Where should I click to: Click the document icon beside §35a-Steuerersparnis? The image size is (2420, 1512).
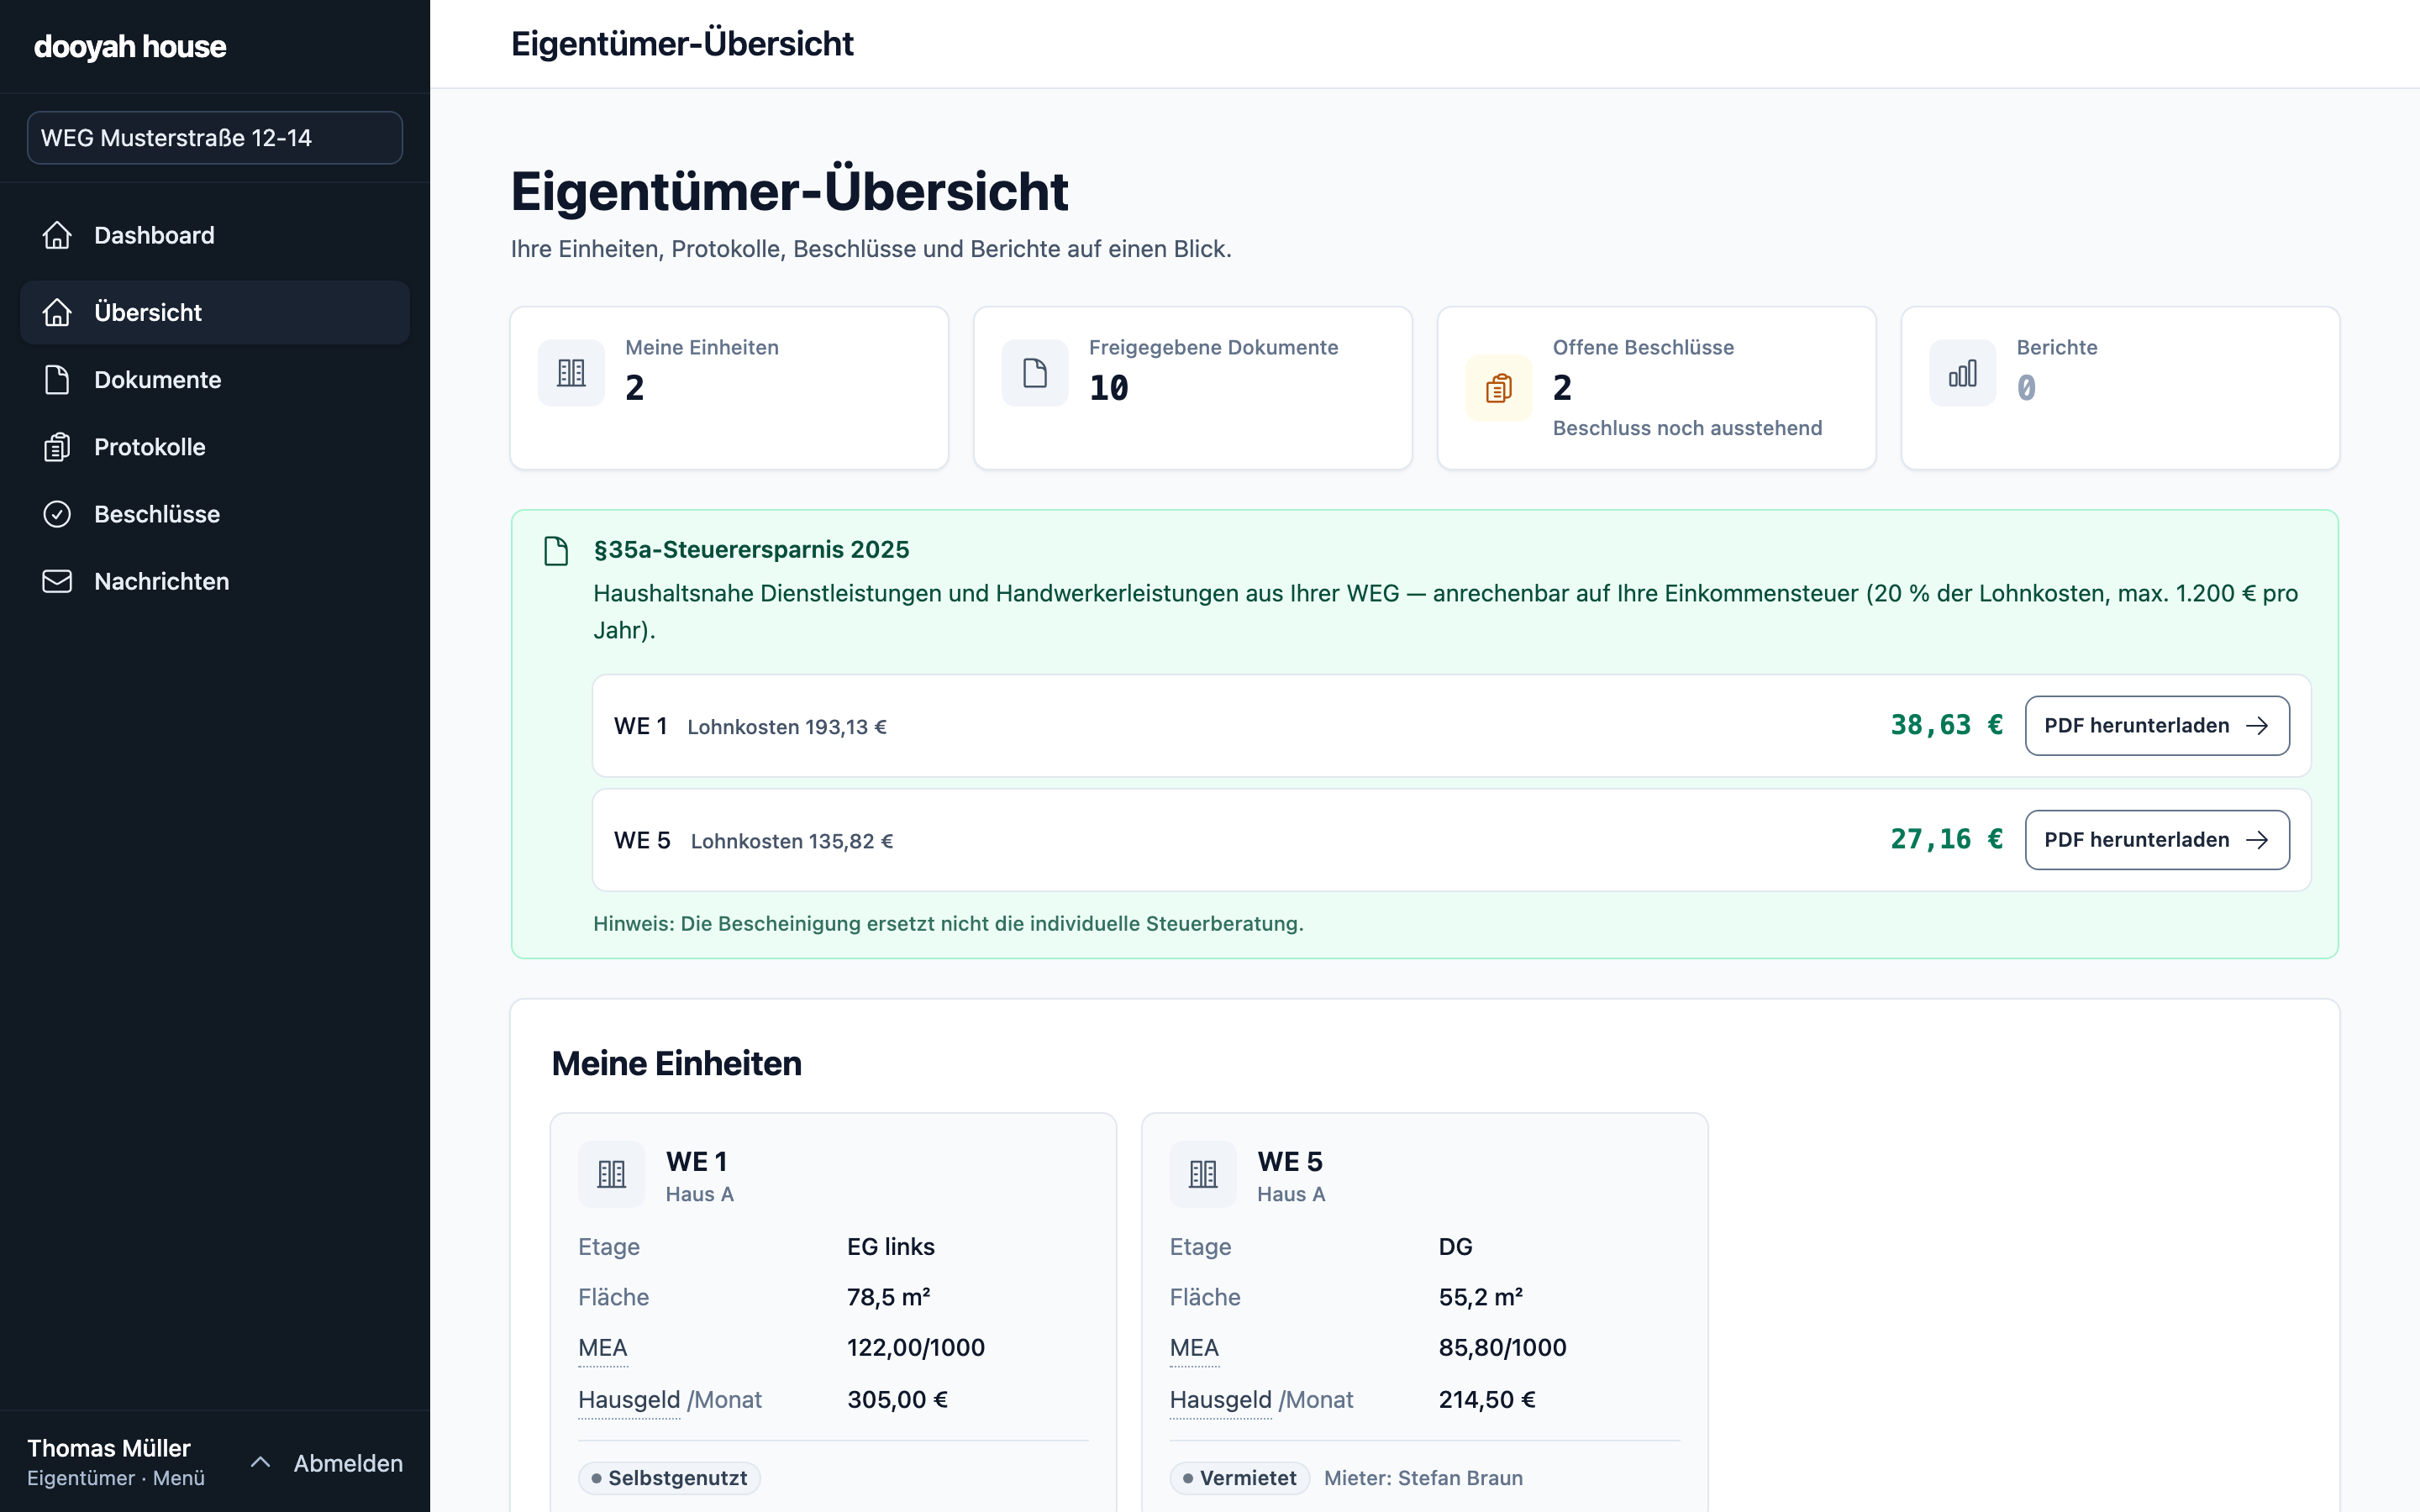coord(556,551)
